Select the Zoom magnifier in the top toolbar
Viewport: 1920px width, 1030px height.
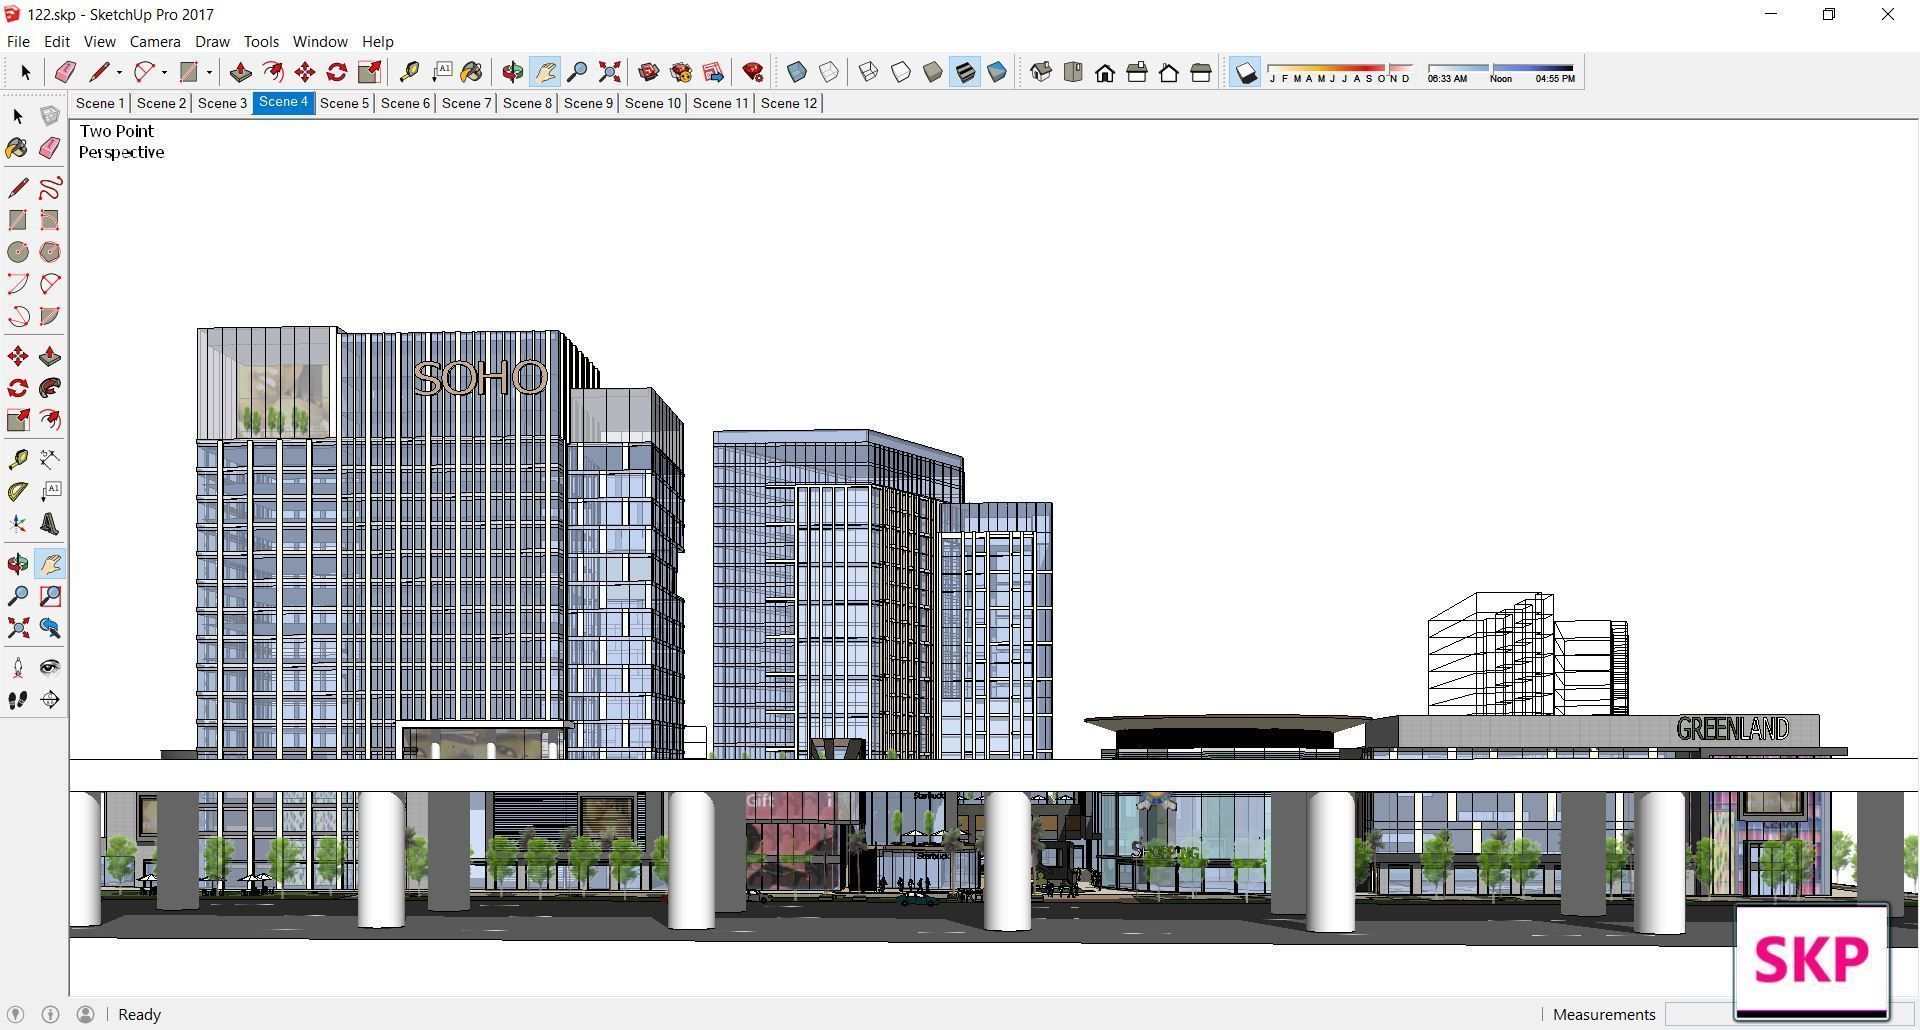pos(577,73)
